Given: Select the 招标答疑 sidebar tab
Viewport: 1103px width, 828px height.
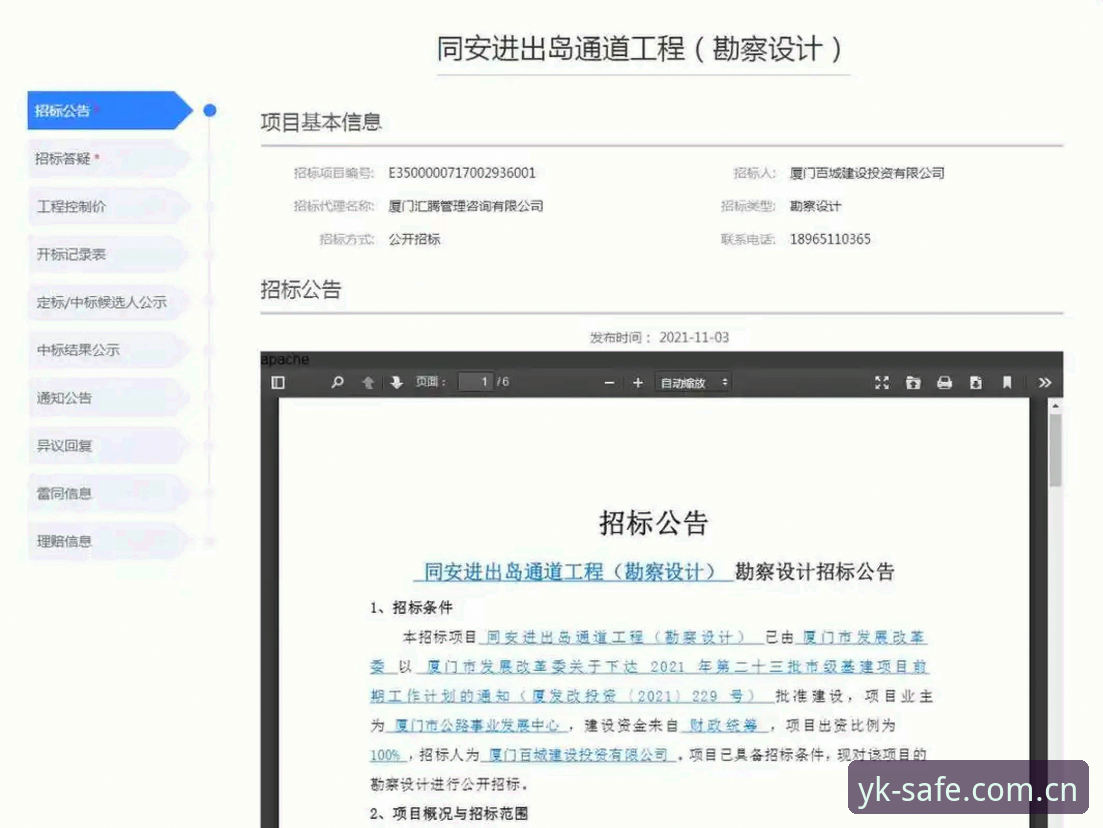Looking at the screenshot, I should click(x=109, y=158).
